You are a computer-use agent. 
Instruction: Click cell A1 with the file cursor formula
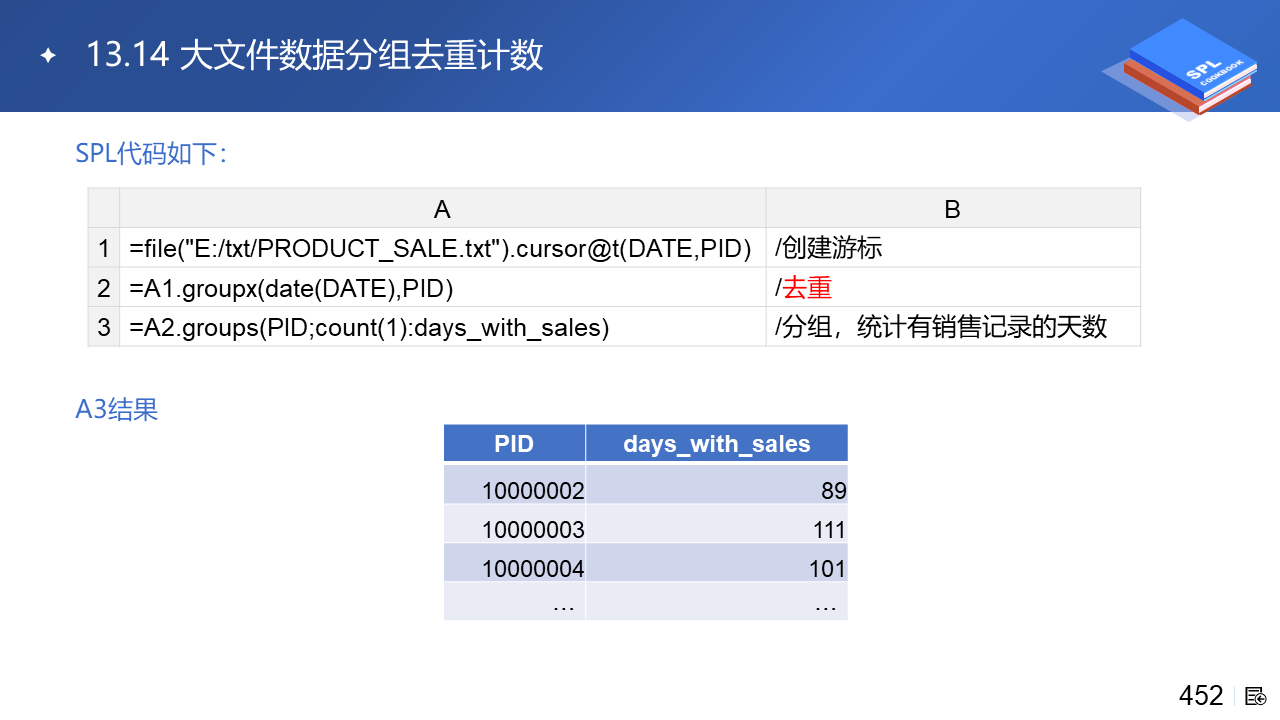(441, 248)
